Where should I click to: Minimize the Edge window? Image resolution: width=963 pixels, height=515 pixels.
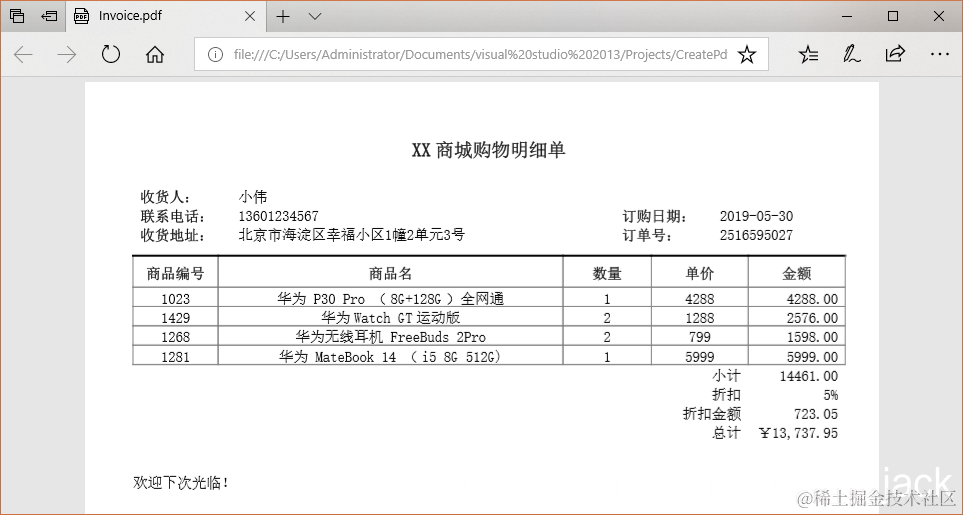(848, 17)
